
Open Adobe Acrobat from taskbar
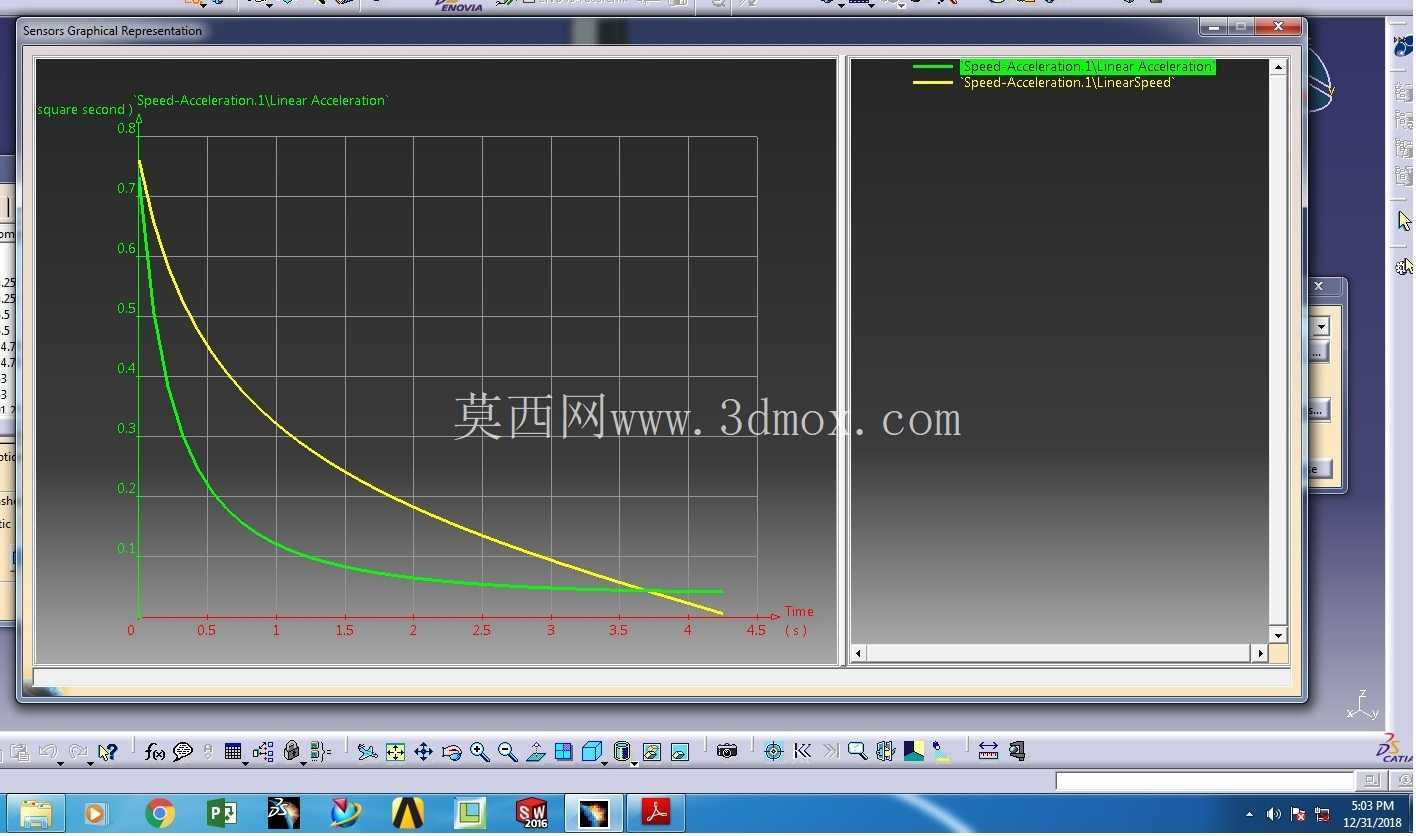(x=656, y=814)
